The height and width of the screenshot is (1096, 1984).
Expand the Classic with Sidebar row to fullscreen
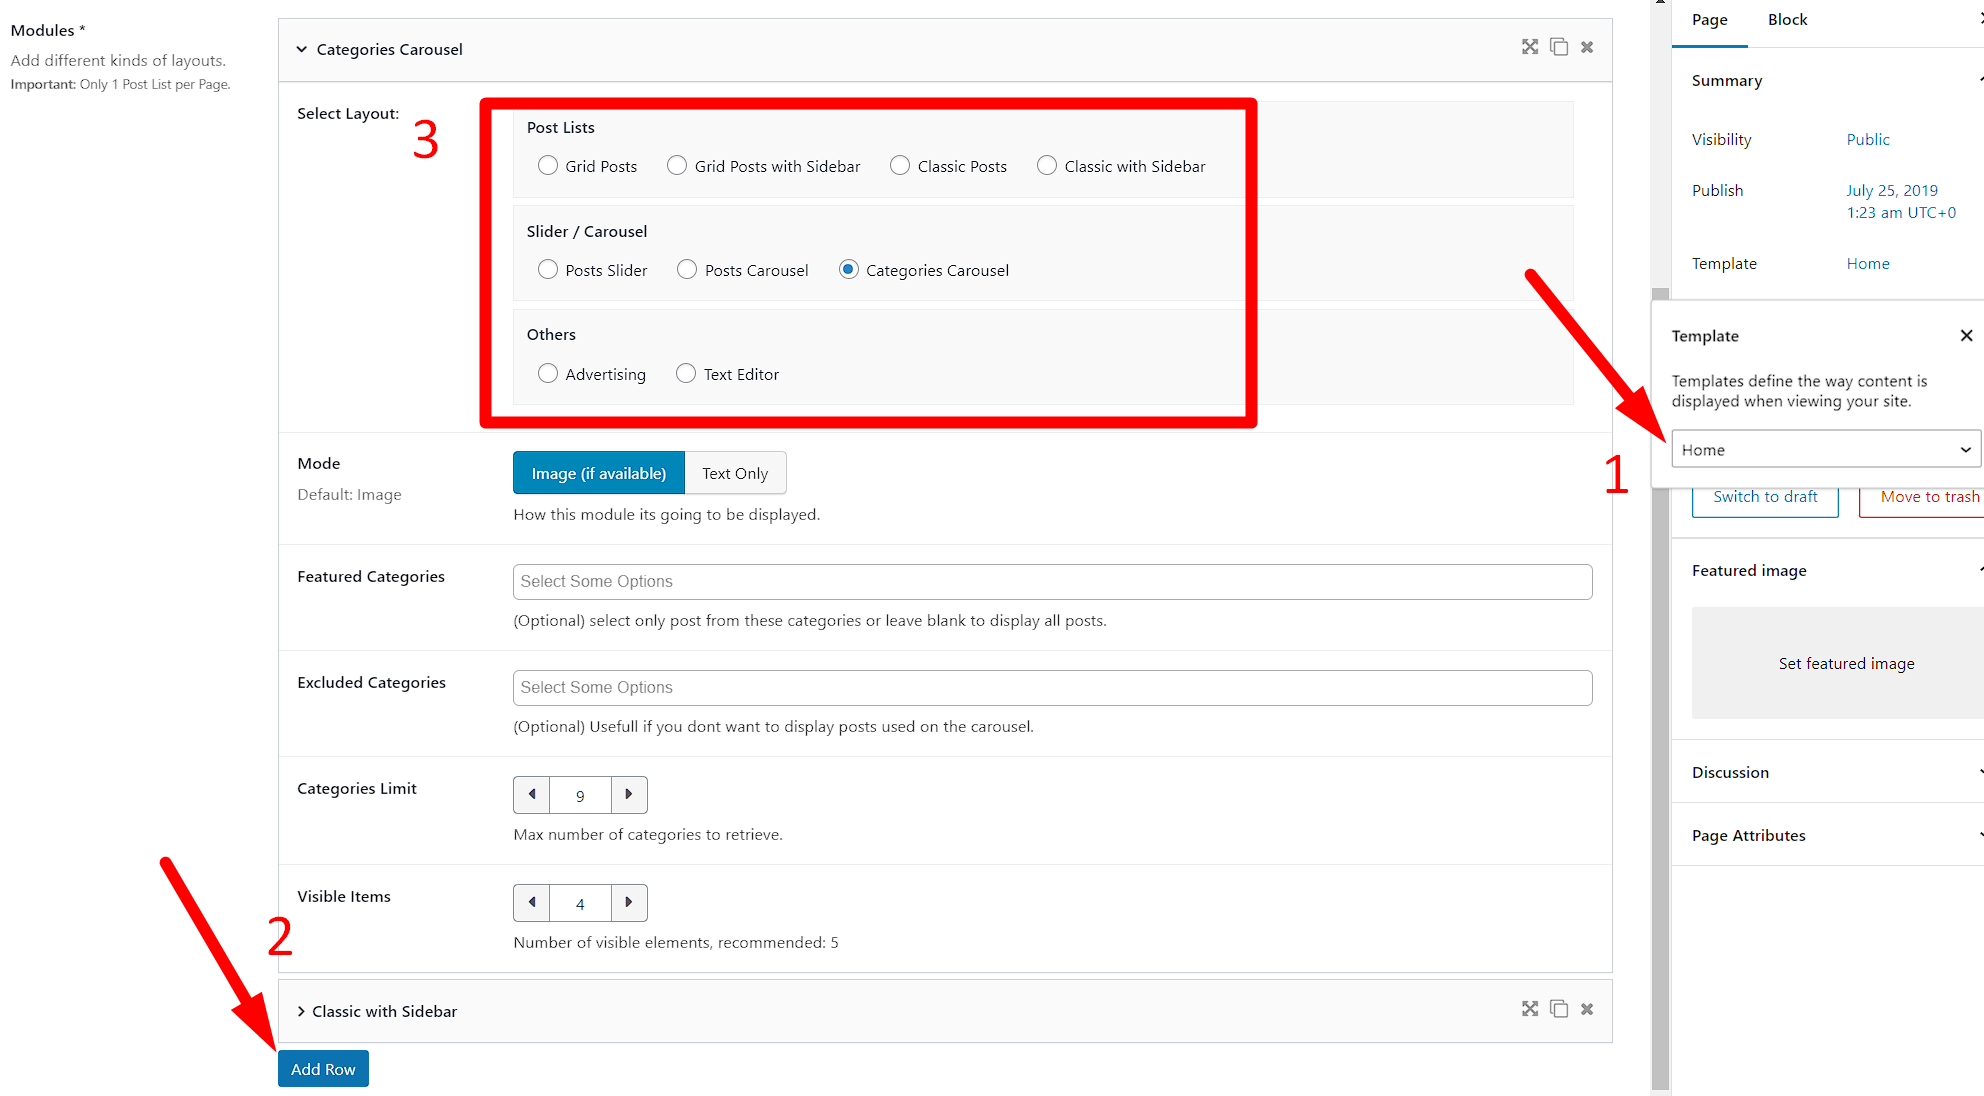[1530, 1009]
